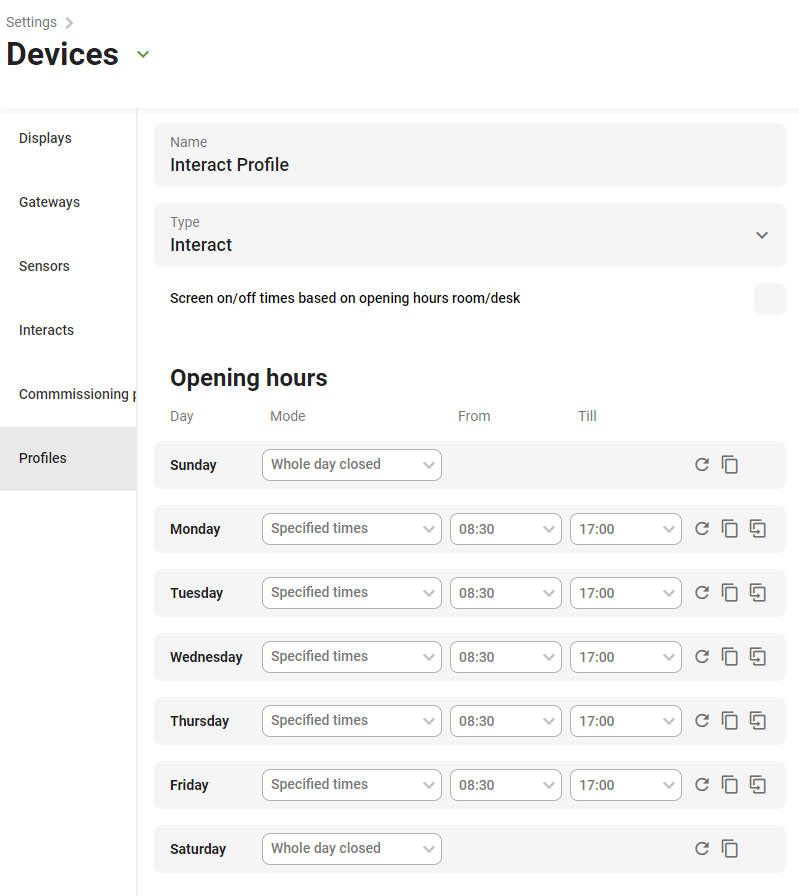799x896 pixels.
Task: Click the reset icon on Sunday row
Action: (702, 465)
